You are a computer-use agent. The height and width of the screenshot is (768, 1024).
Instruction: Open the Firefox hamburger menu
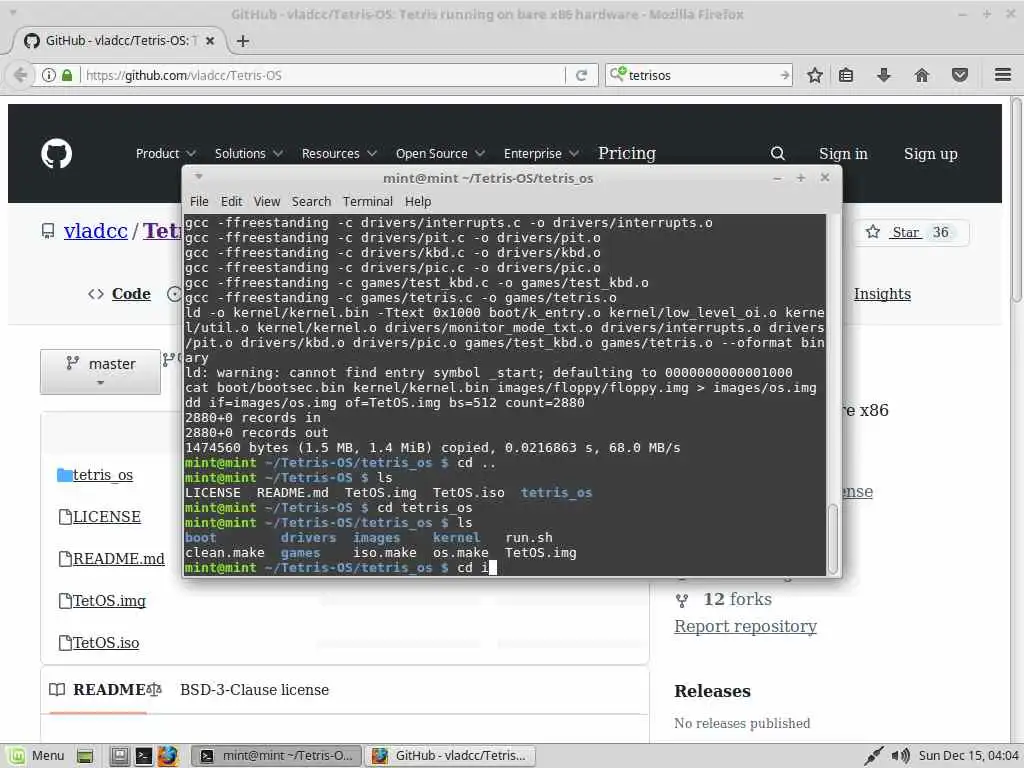[x=1003, y=75]
